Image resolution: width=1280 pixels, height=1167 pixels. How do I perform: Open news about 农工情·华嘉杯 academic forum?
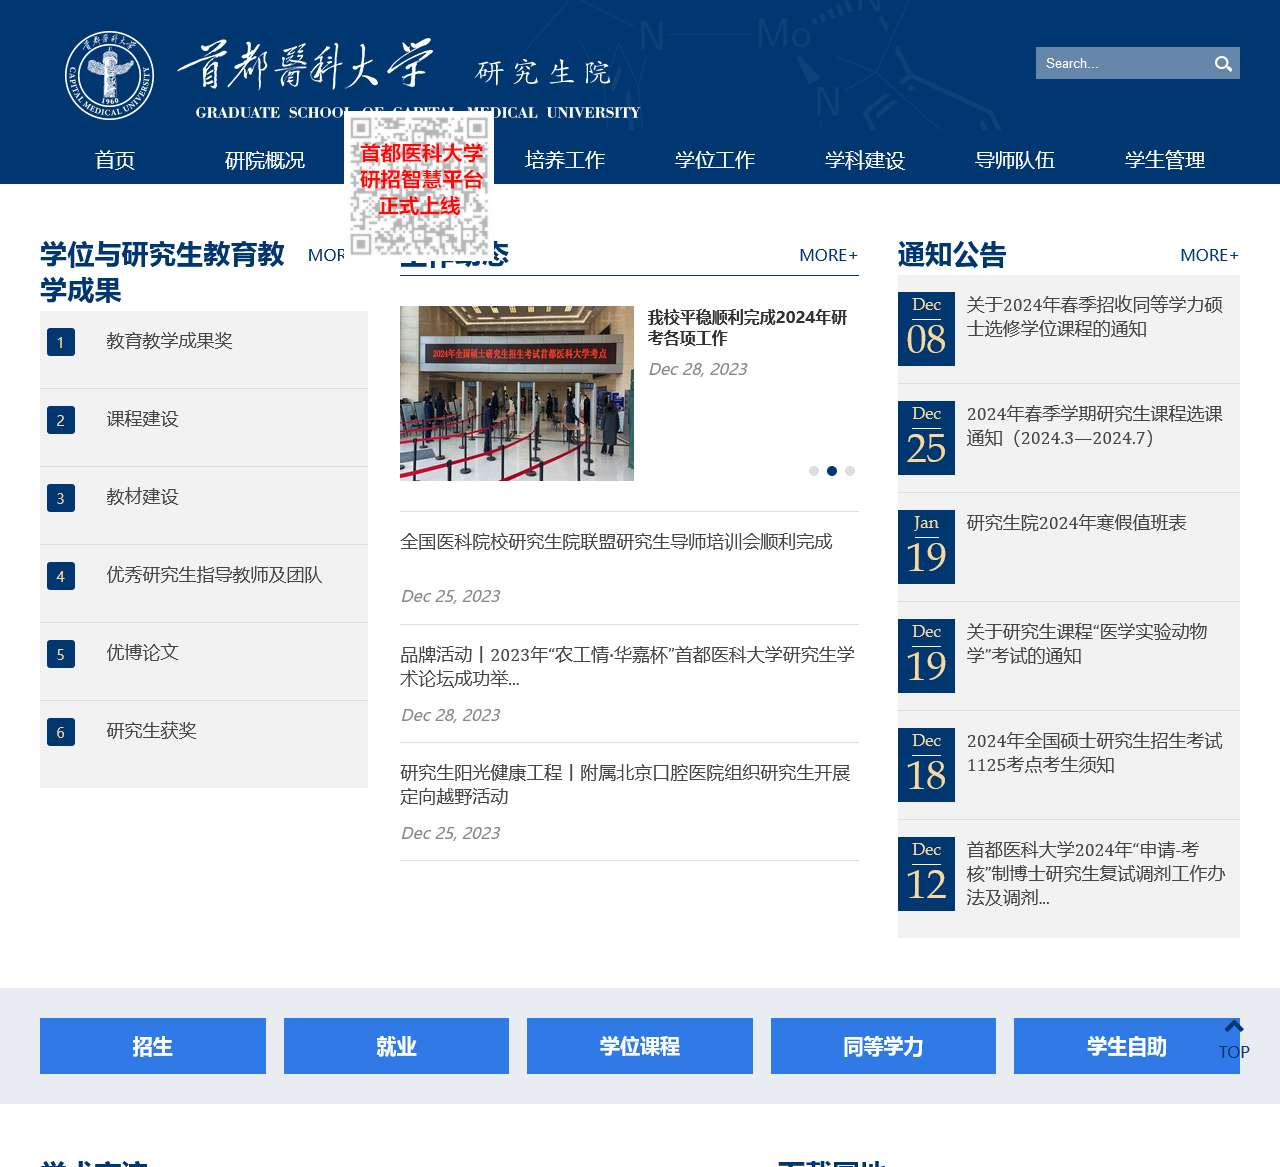(628, 667)
